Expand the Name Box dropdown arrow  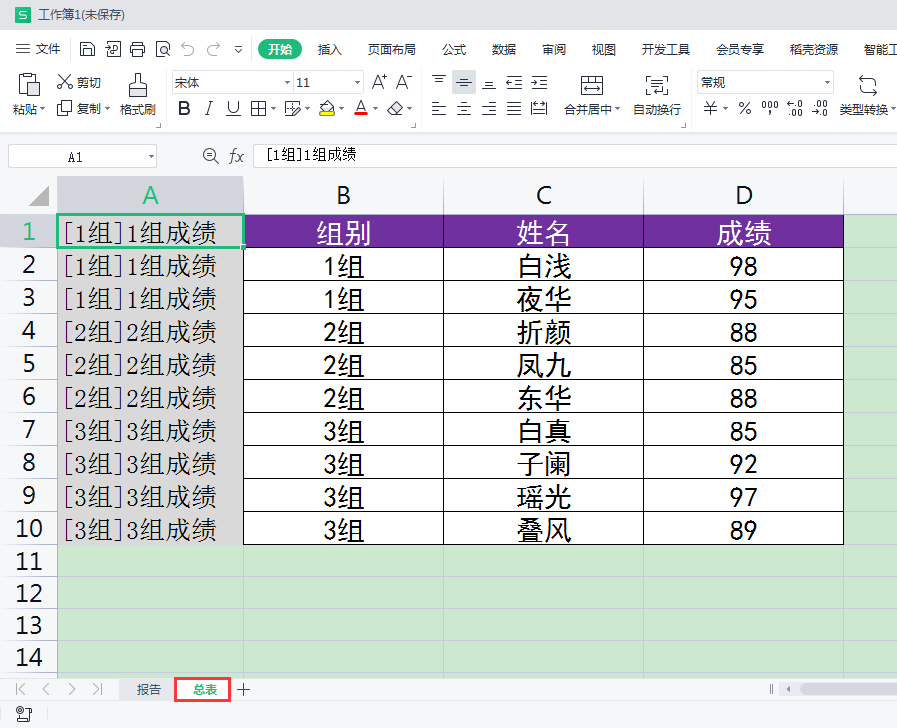point(151,156)
